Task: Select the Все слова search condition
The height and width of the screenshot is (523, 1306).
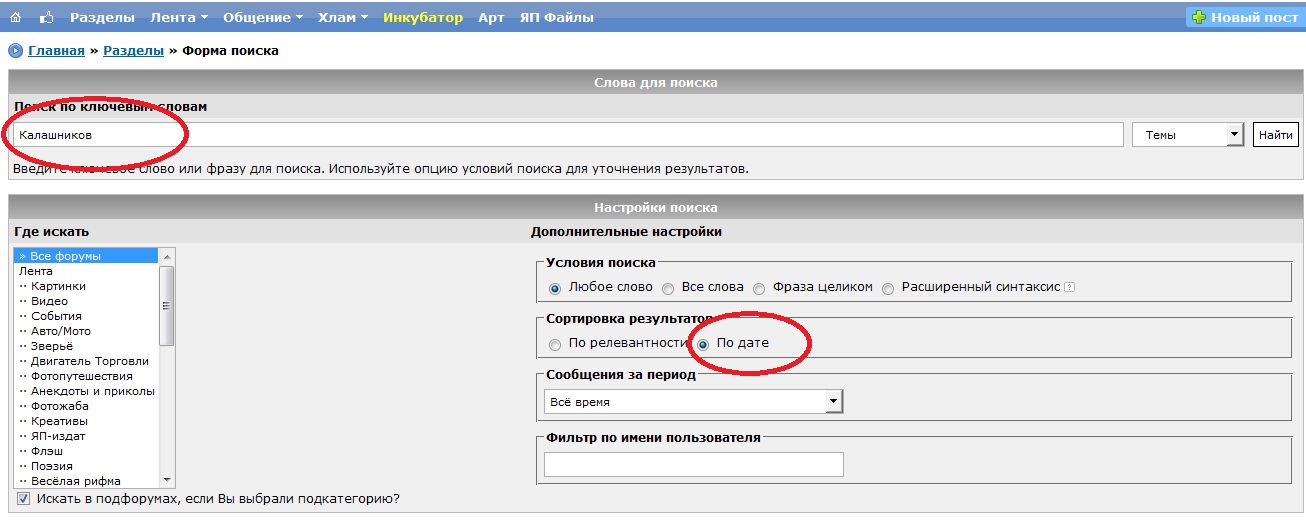Action: [668, 288]
